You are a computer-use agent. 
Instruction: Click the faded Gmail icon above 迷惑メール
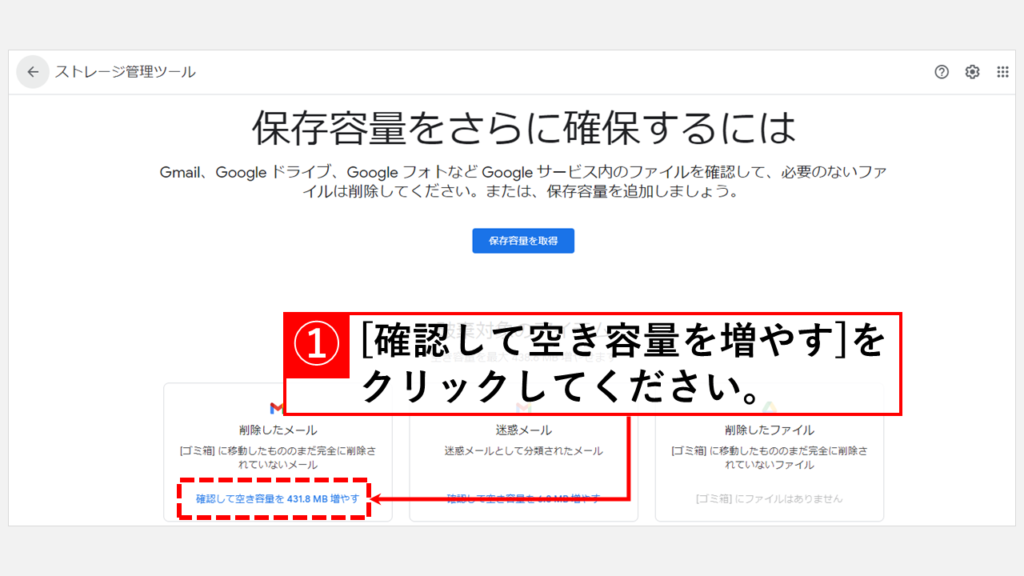[x=523, y=407]
